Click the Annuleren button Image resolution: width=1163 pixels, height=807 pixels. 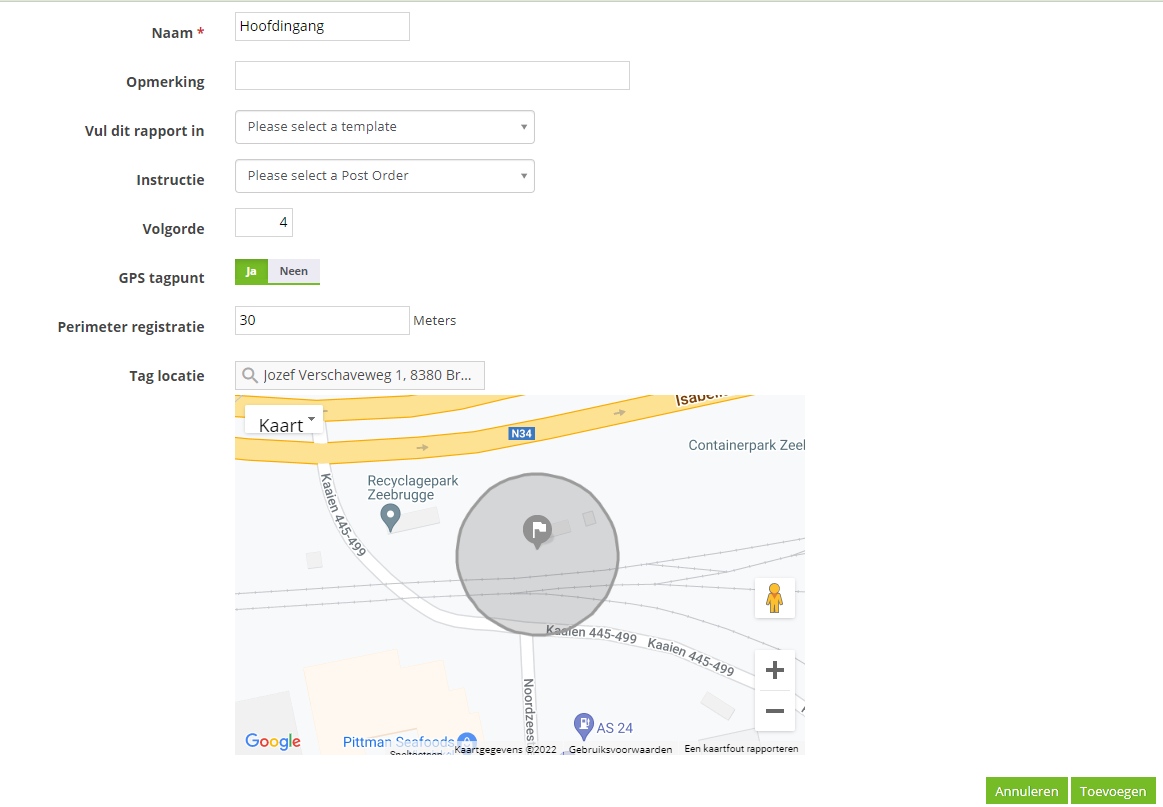point(1027,791)
